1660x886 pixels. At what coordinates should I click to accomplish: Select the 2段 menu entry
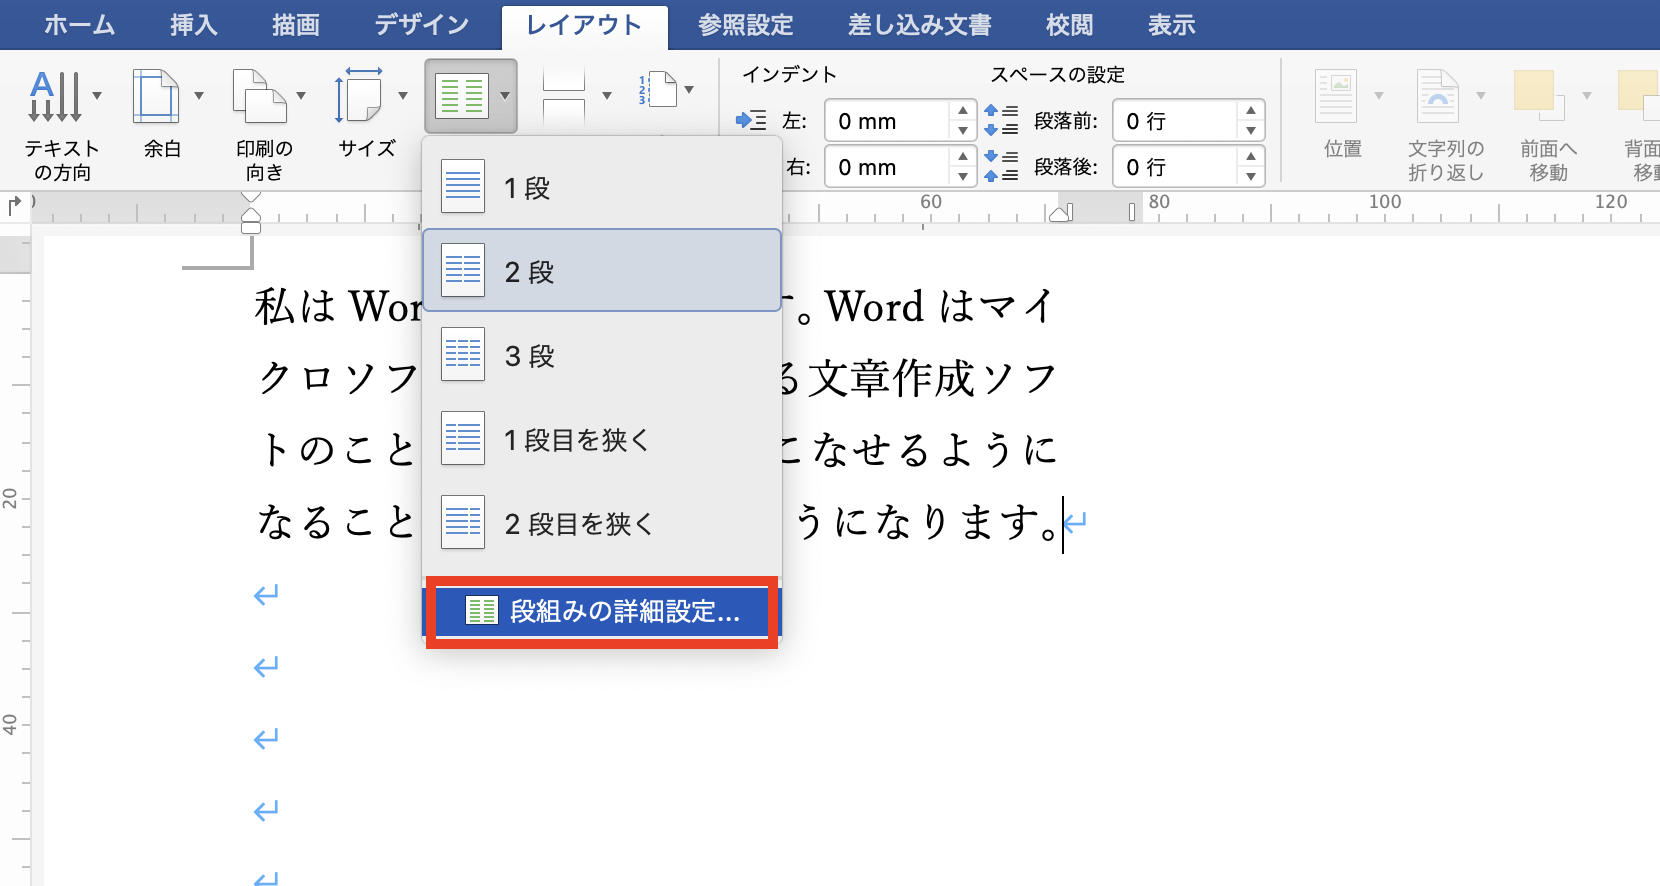(x=602, y=270)
